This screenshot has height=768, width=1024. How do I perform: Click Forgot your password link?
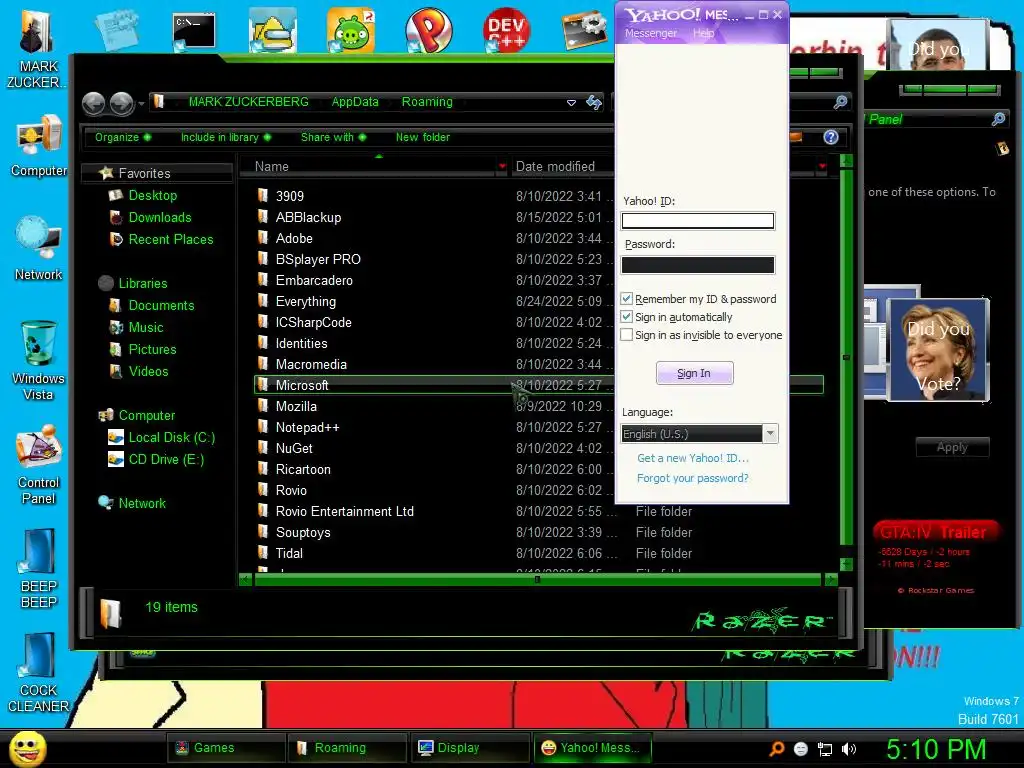click(x=693, y=478)
